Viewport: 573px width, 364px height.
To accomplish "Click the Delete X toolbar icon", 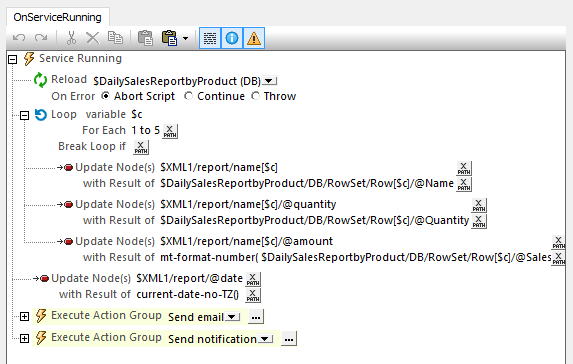I will point(92,38).
